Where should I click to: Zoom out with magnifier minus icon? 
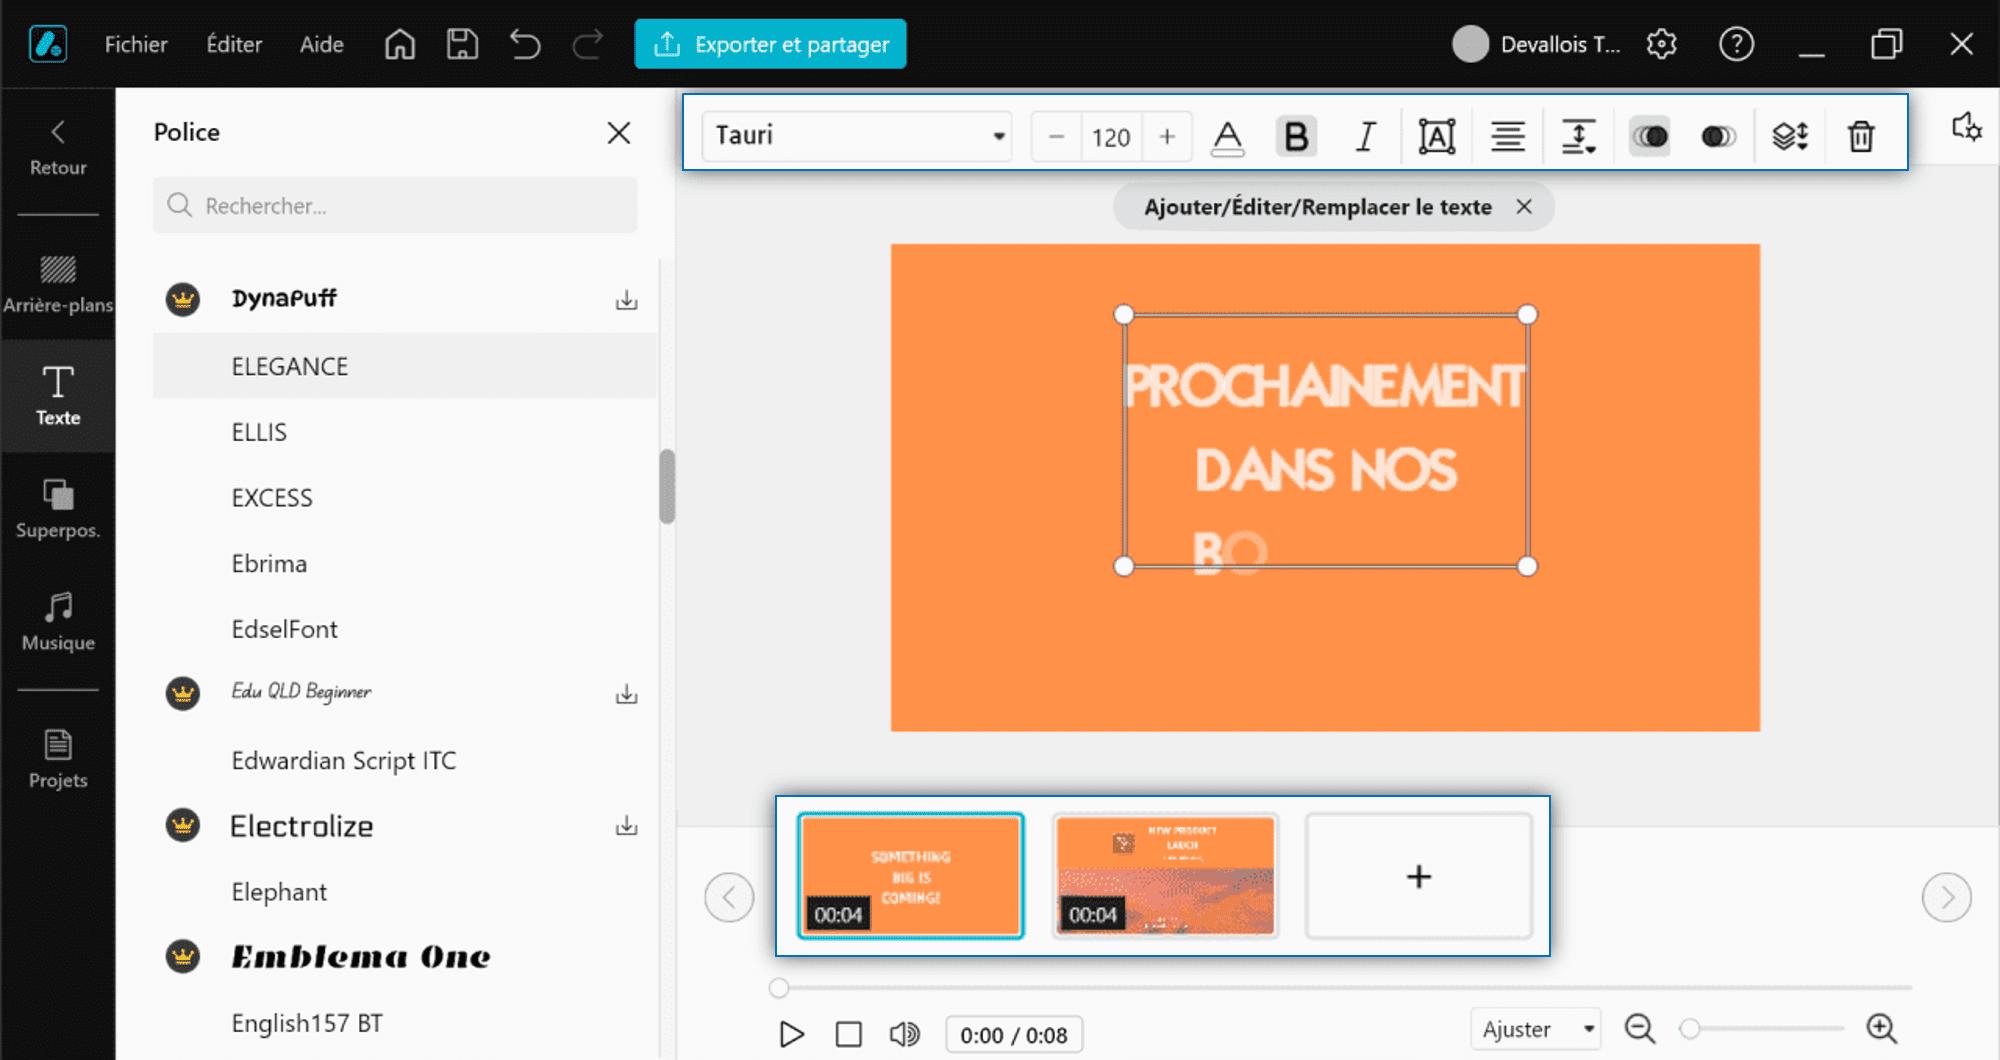(1640, 1028)
